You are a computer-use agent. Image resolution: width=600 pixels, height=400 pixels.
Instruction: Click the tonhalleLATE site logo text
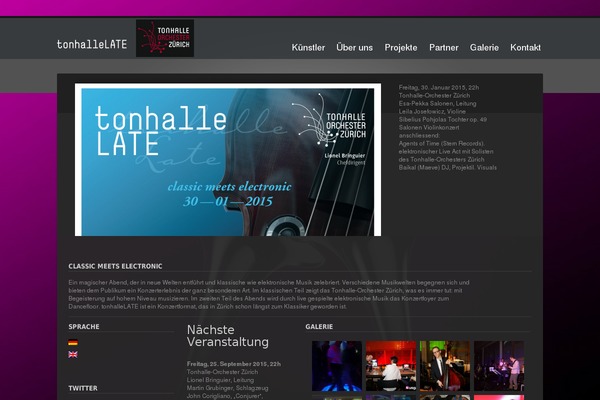[92, 44]
